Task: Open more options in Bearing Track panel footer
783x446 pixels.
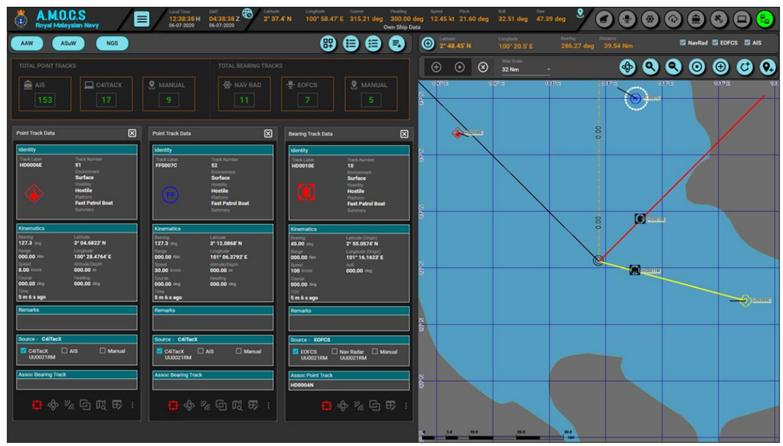Action: [404, 405]
